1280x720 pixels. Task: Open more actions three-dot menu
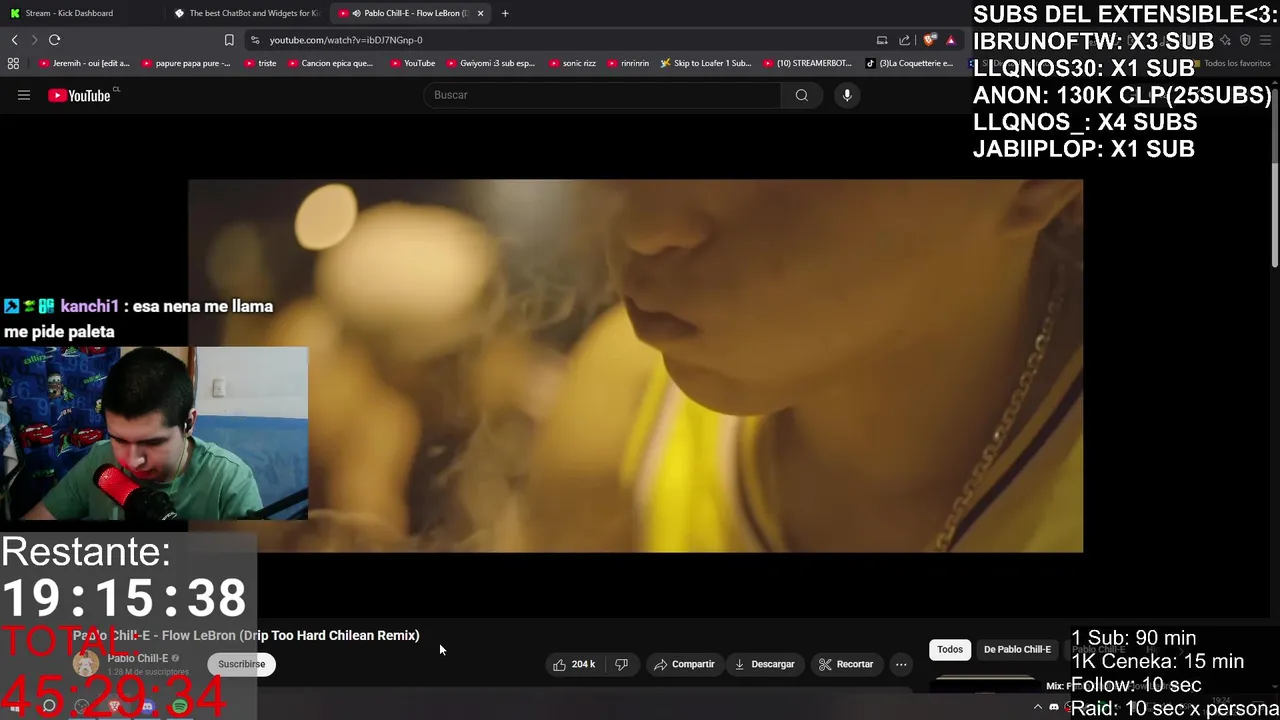point(901,664)
